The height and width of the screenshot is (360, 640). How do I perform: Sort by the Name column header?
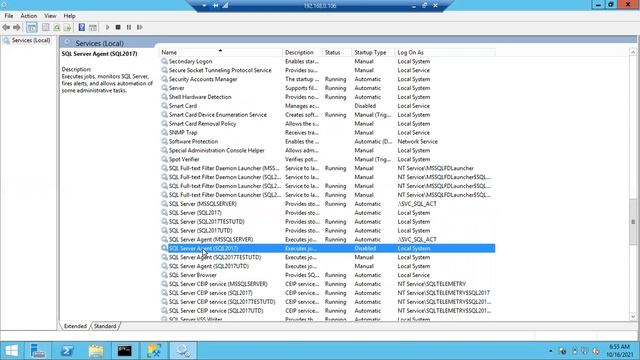tap(220, 52)
